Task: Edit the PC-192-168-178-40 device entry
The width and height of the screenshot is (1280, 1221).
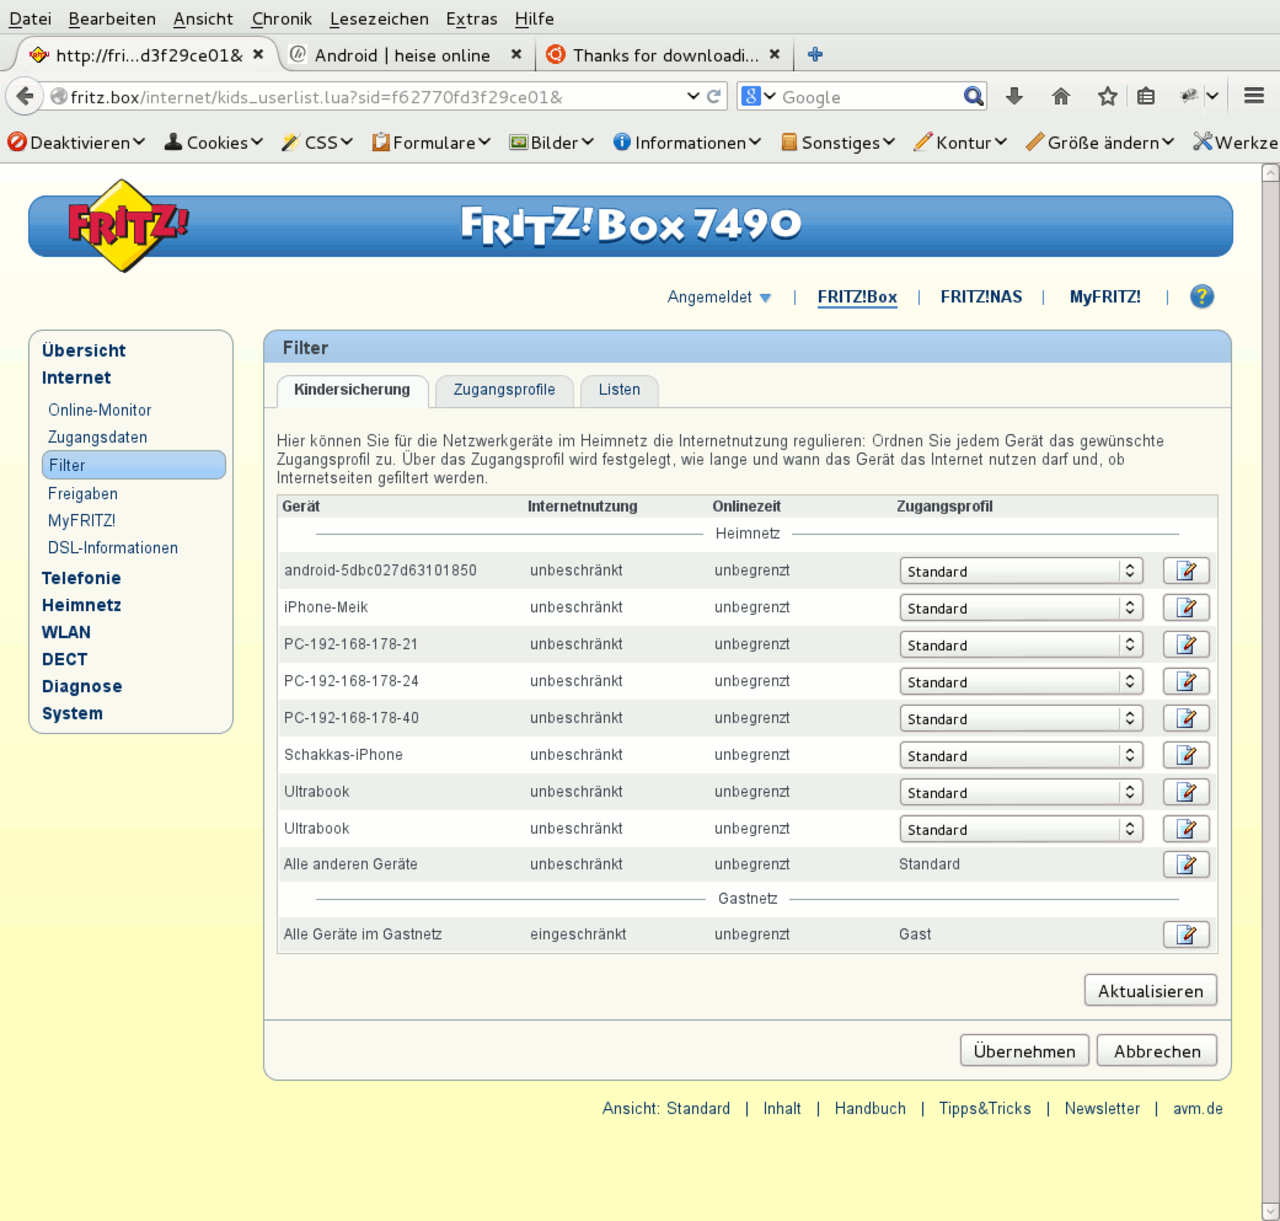Action: (x=1186, y=719)
